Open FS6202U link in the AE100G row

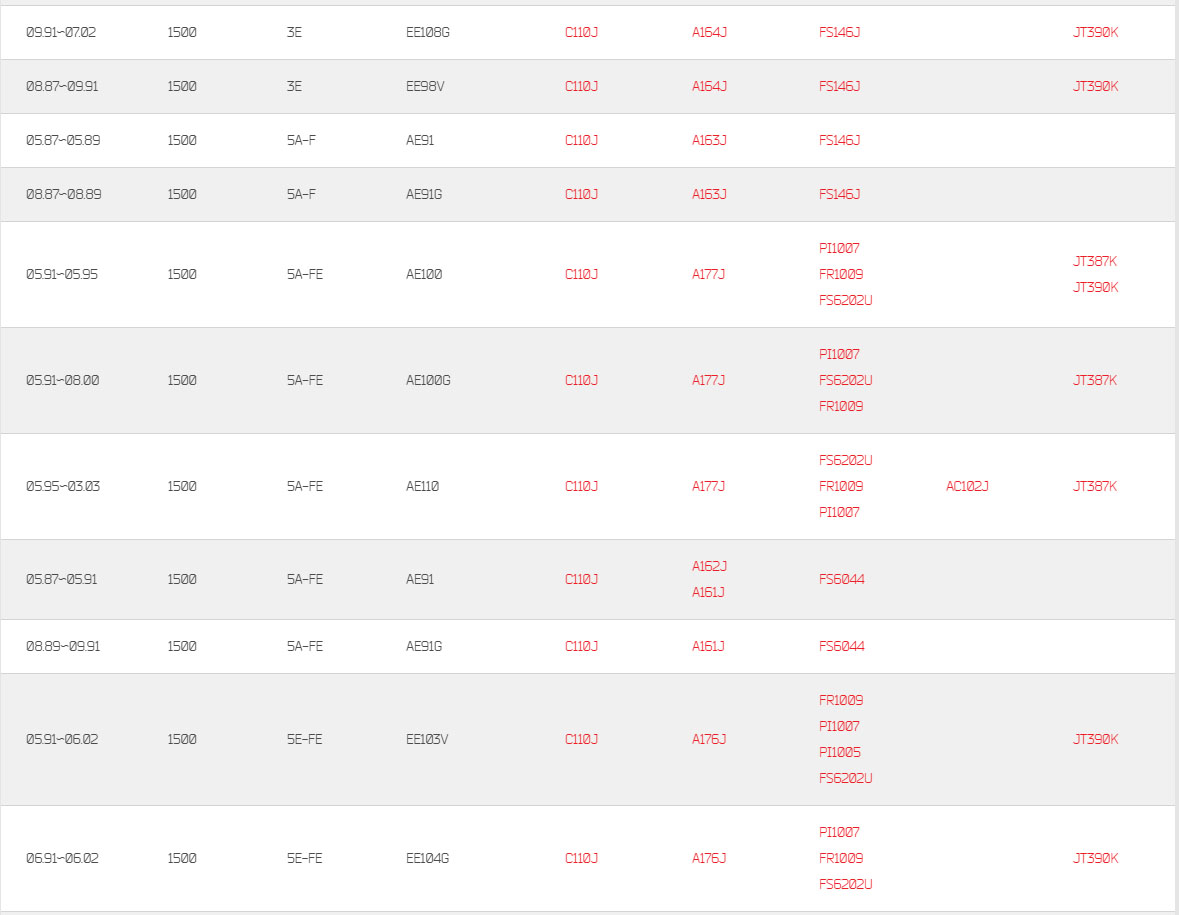[x=845, y=380]
